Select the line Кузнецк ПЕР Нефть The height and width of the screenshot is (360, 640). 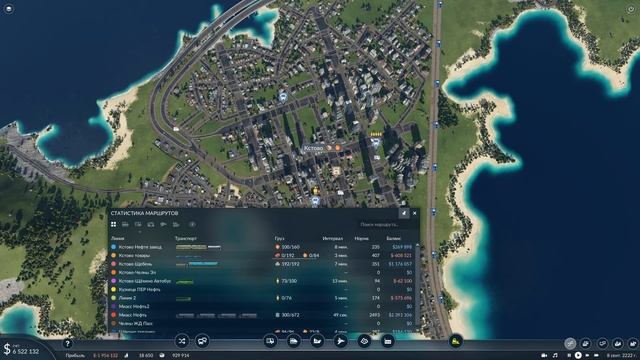(x=140, y=289)
